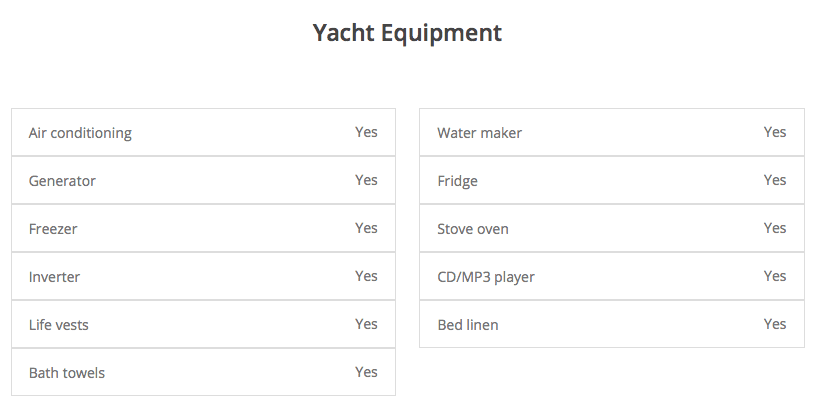
Task: Click Yes value for CD/MP3 player
Action: point(775,276)
